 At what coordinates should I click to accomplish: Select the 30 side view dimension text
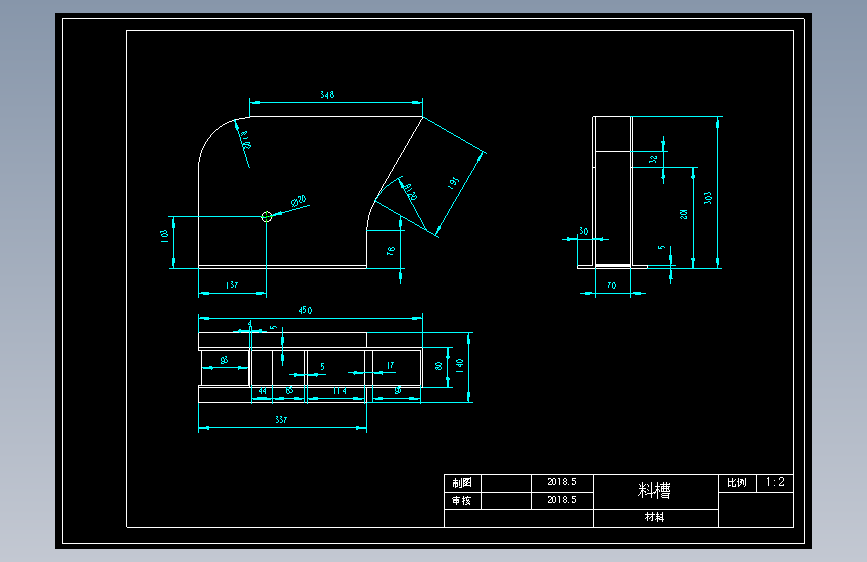tap(583, 231)
